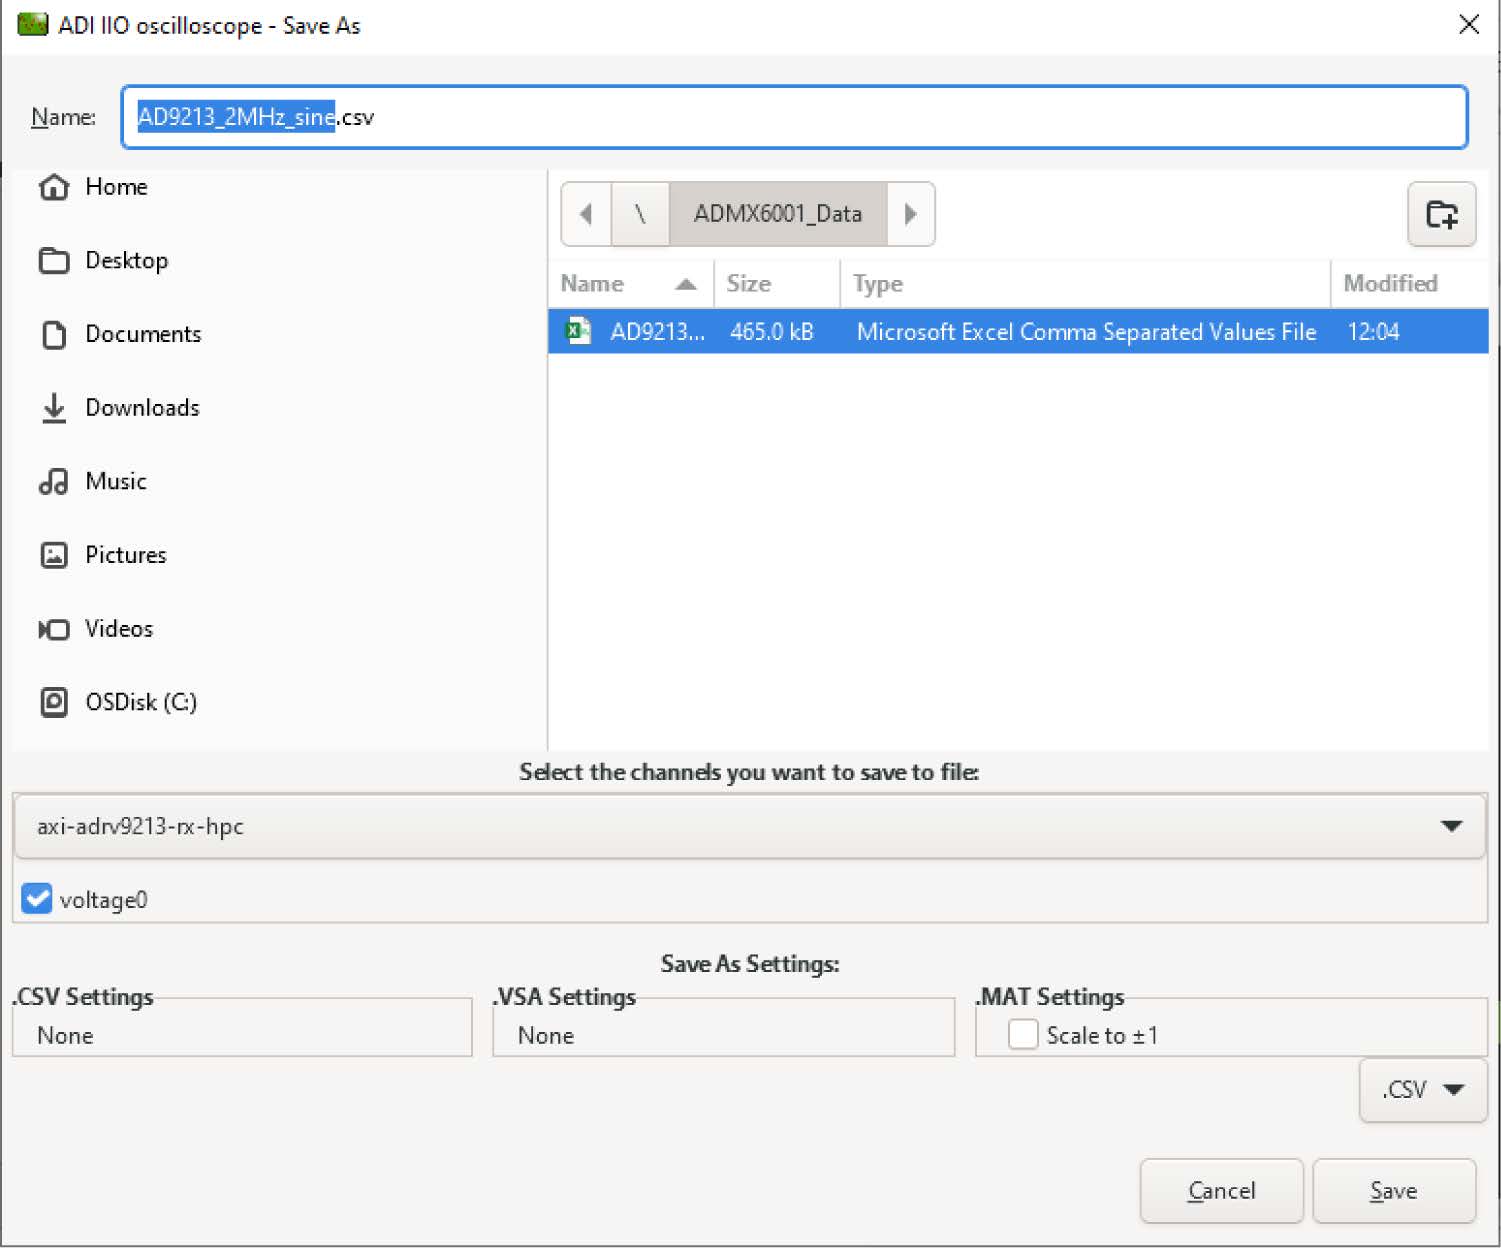Click the path bar left arrow
This screenshot has width=1501, height=1249.
[586, 214]
